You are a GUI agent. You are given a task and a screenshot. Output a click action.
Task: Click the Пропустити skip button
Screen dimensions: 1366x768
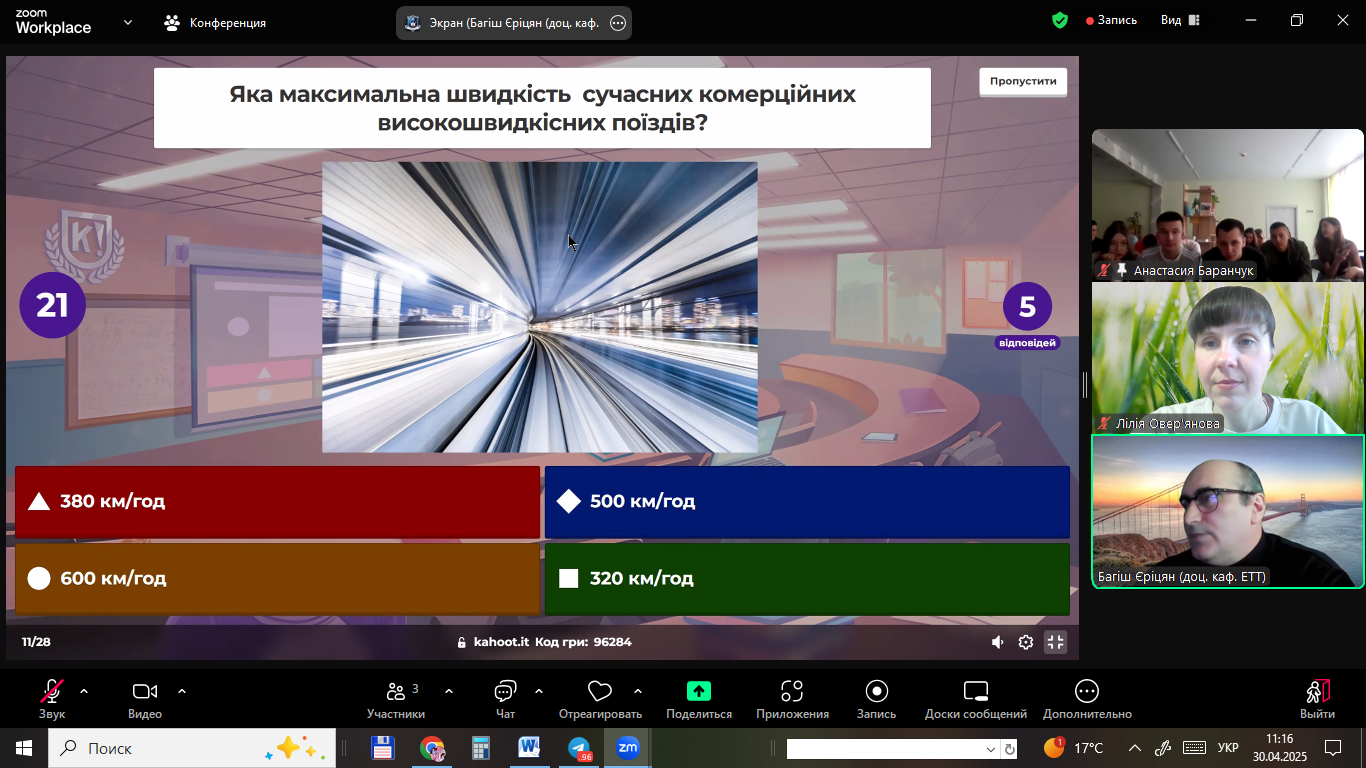(1023, 82)
